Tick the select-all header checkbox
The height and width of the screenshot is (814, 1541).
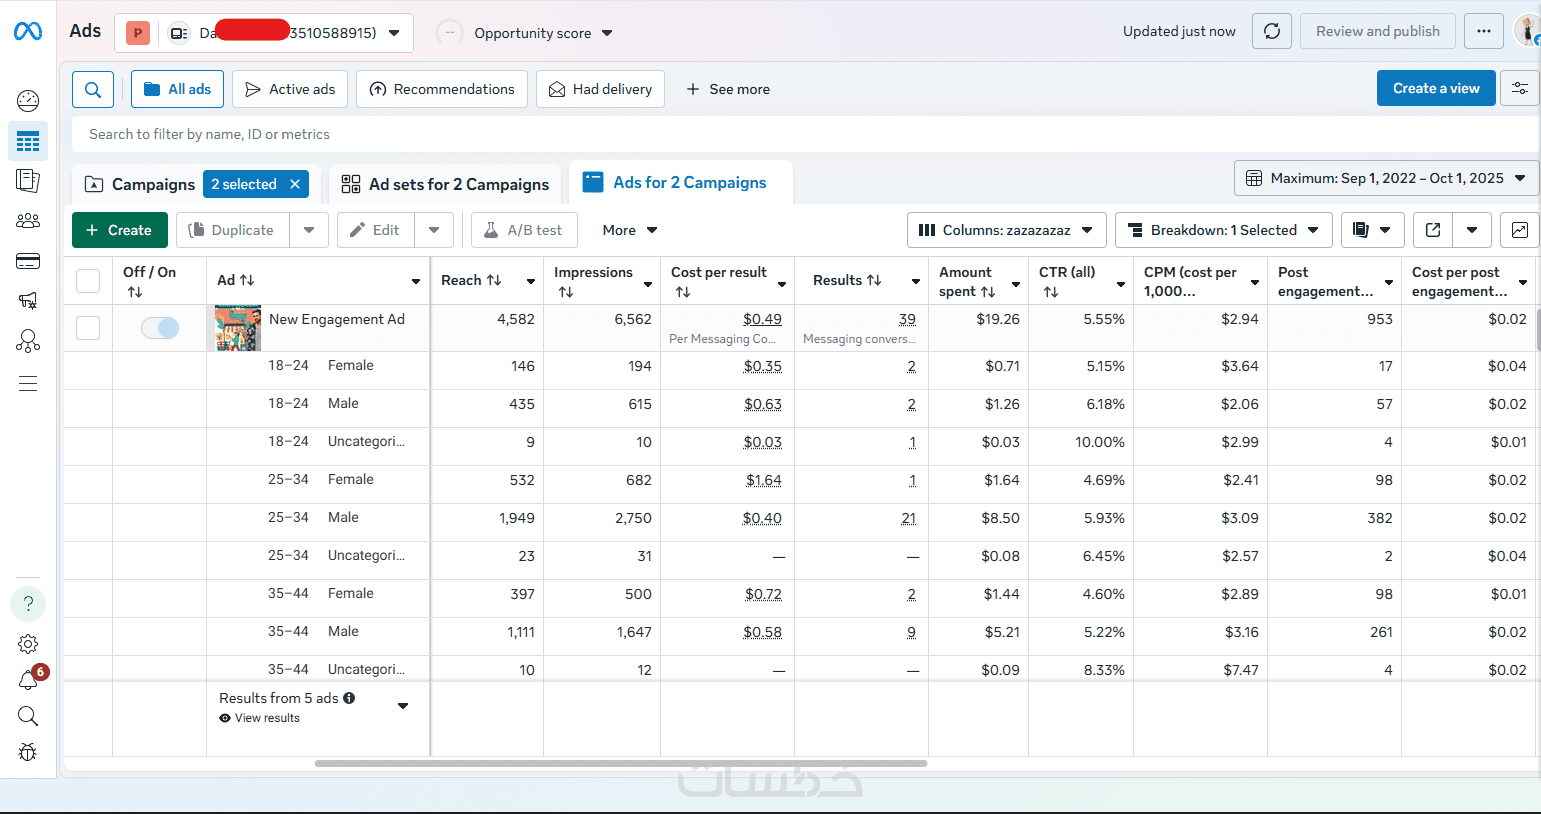88,281
